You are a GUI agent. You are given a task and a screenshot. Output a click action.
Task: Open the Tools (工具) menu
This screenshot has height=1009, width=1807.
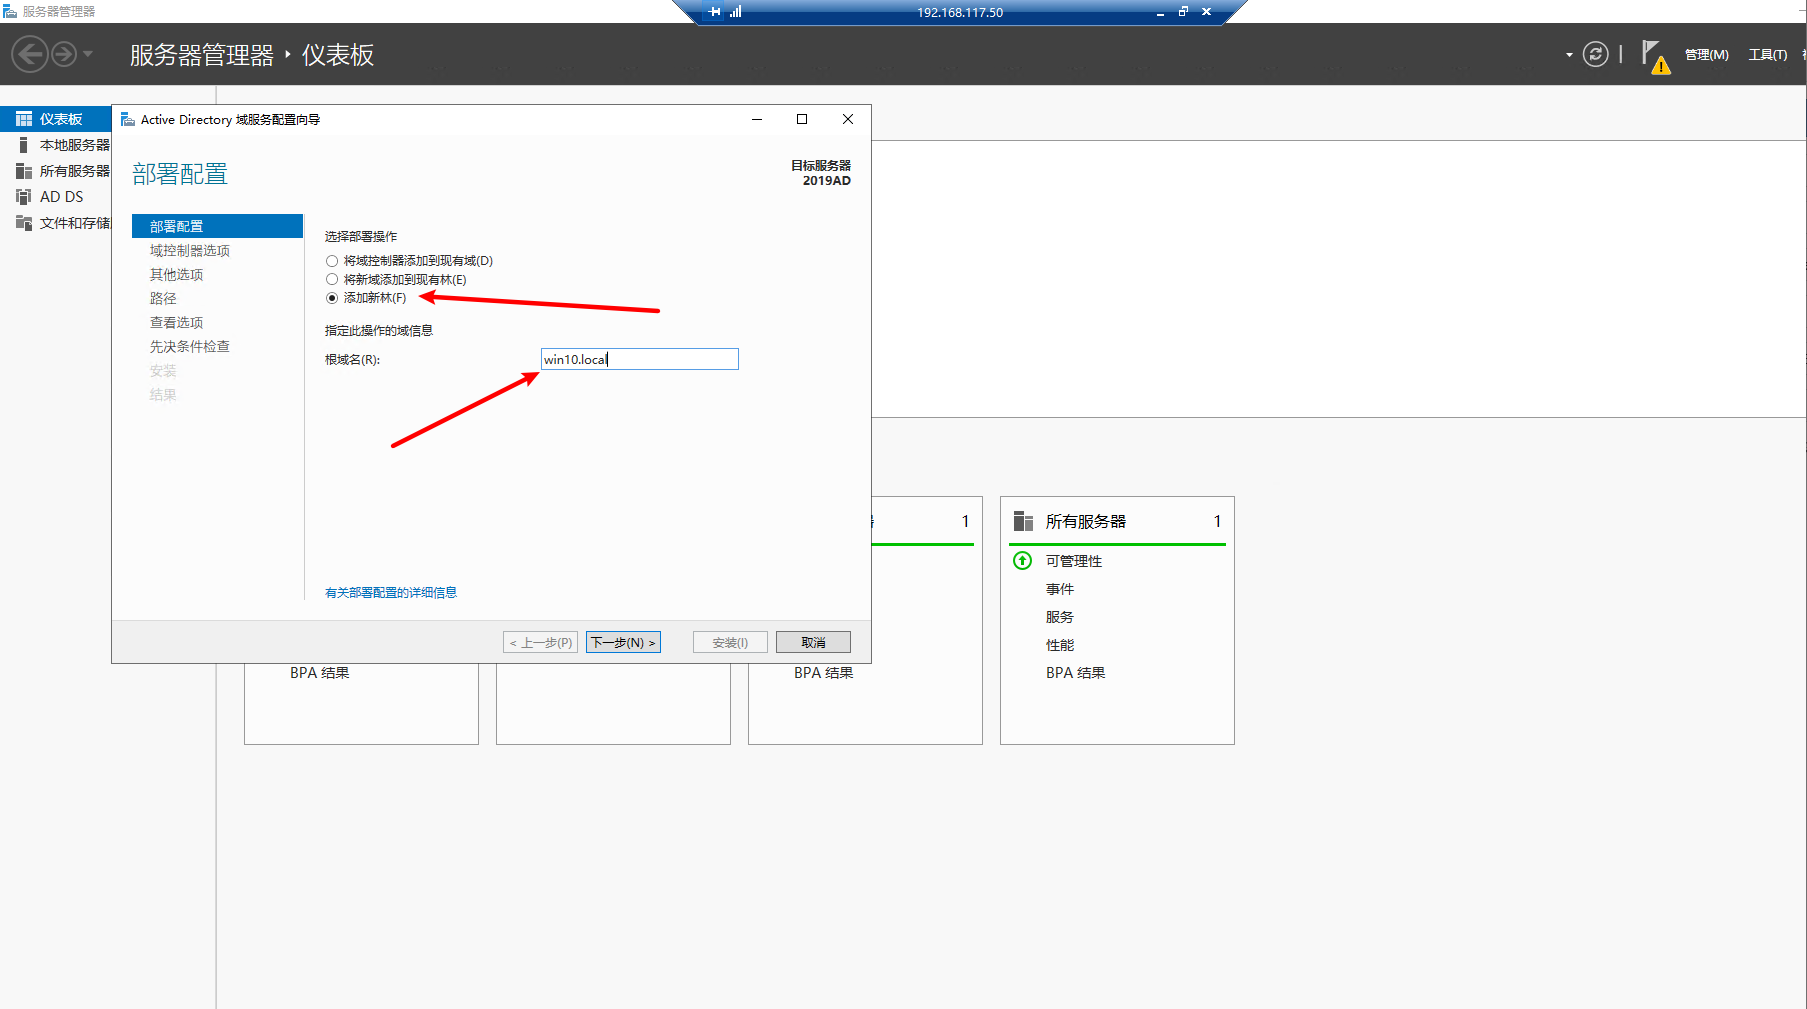click(1767, 55)
